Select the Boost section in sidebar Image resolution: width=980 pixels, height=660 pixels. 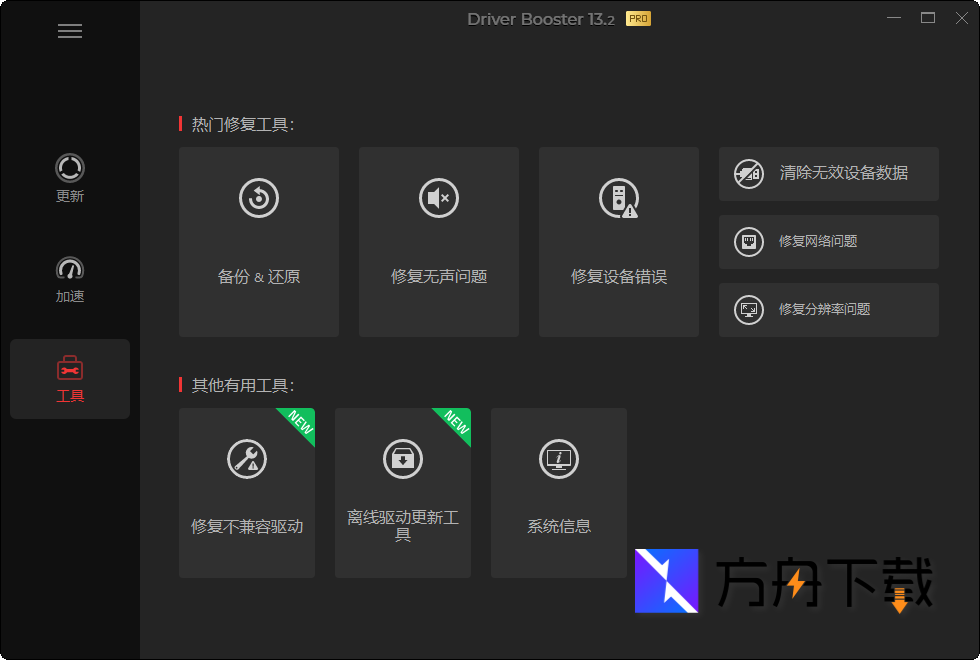pyautogui.click(x=69, y=278)
